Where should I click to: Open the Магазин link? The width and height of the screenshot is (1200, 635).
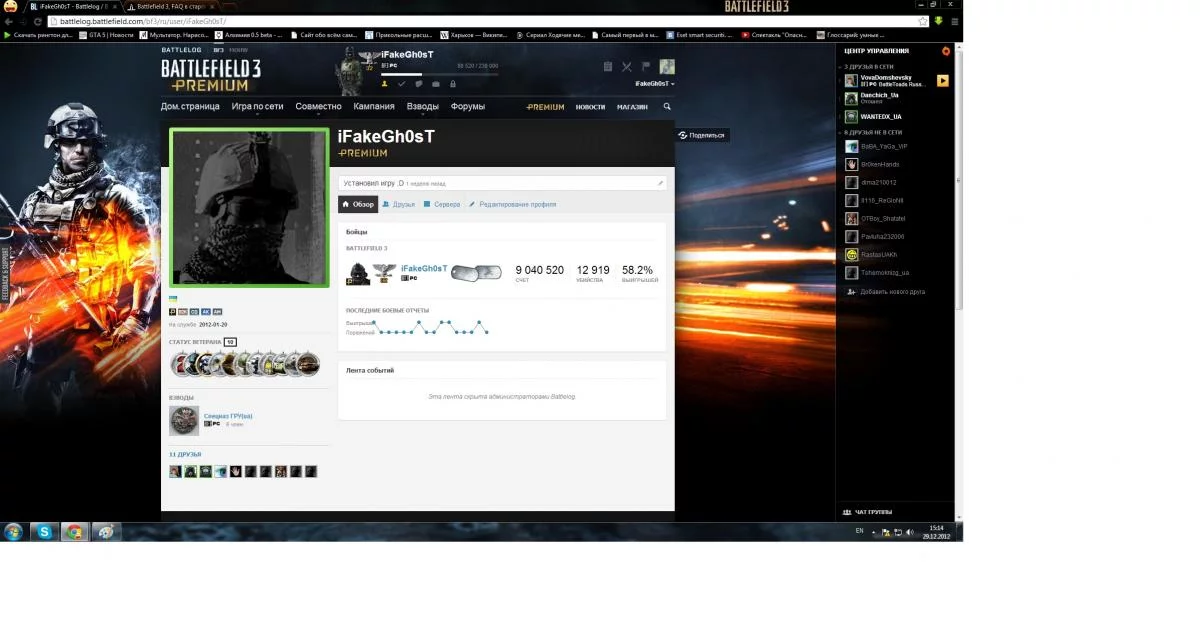[x=632, y=107]
